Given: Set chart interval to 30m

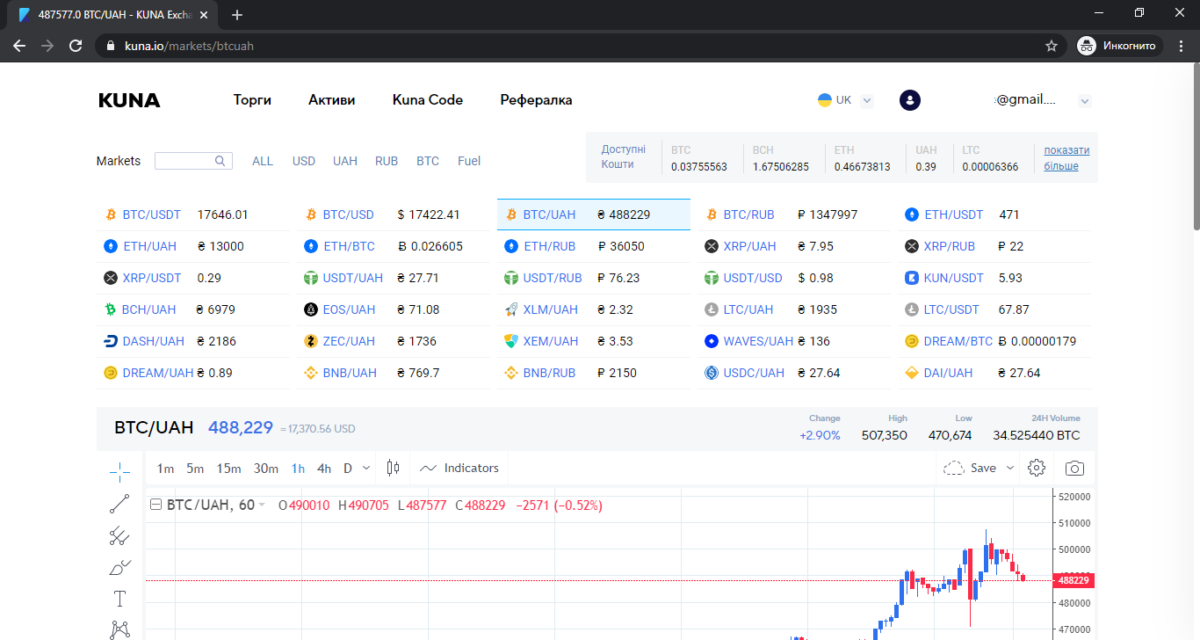Looking at the screenshot, I should click(x=266, y=468).
